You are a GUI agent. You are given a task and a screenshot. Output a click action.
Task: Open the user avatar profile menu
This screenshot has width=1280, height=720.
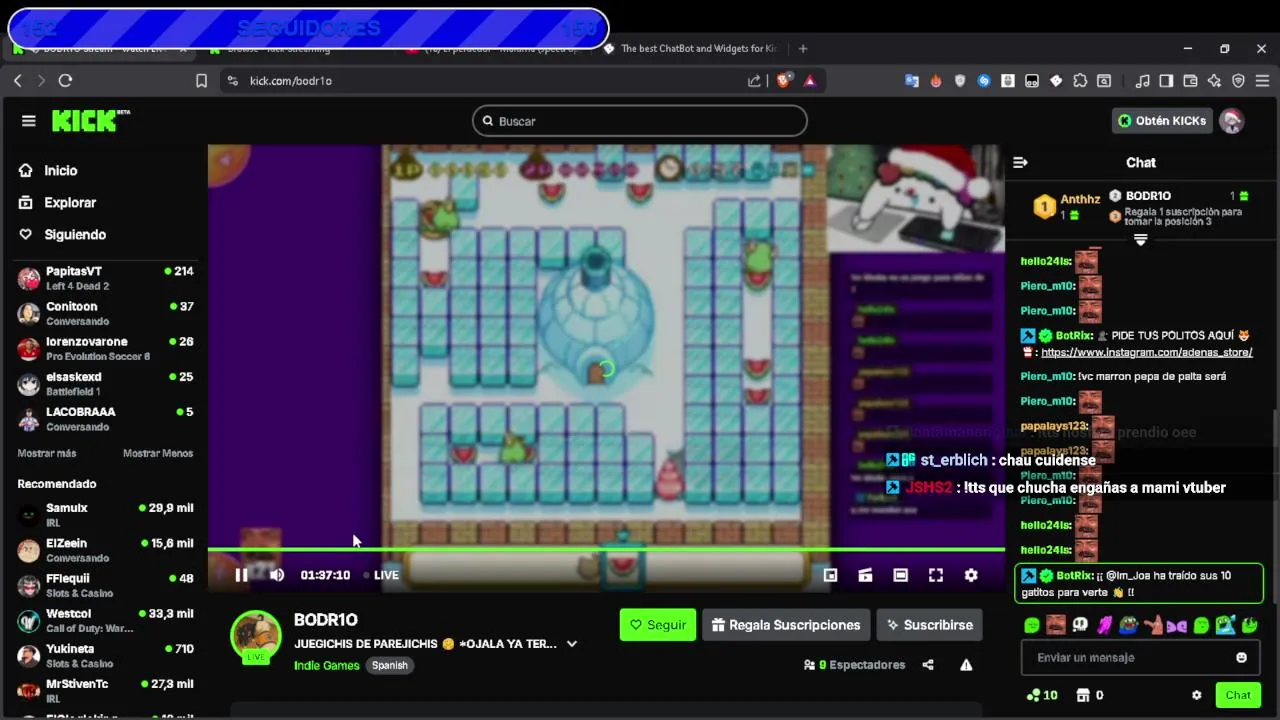point(1232,121)
